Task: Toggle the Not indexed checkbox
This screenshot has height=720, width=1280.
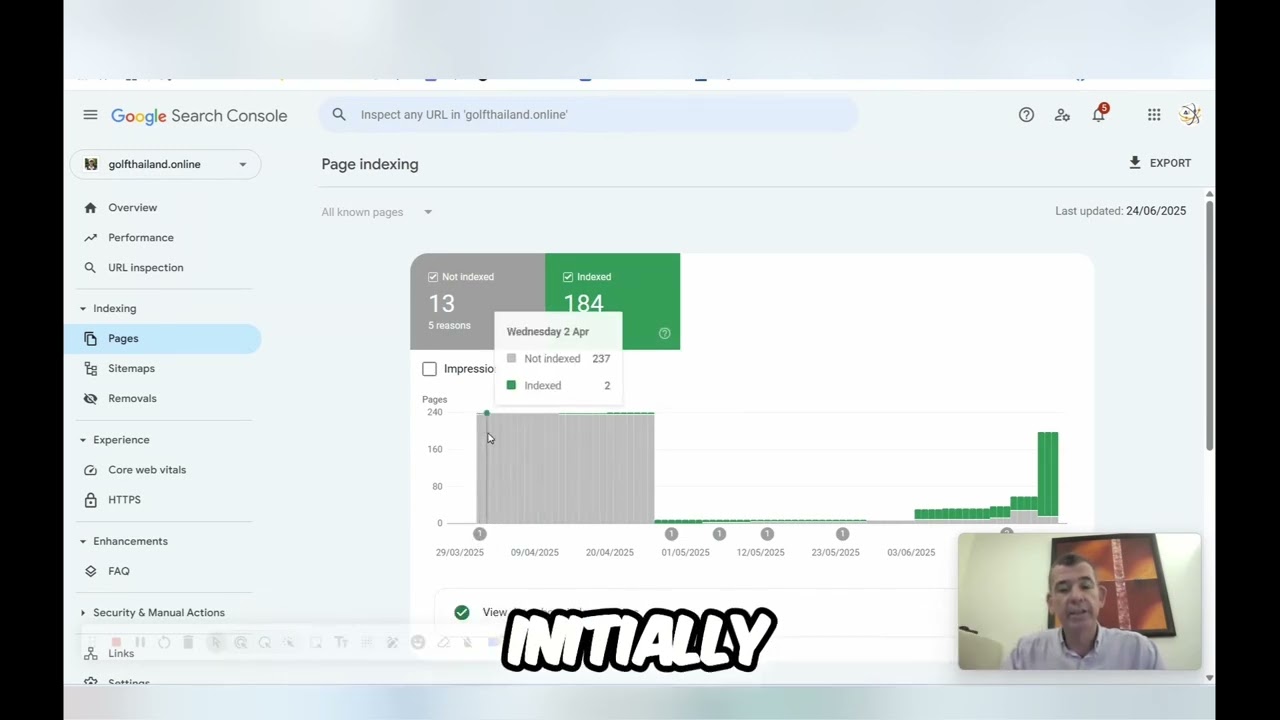Action: (x=433, y=277)
